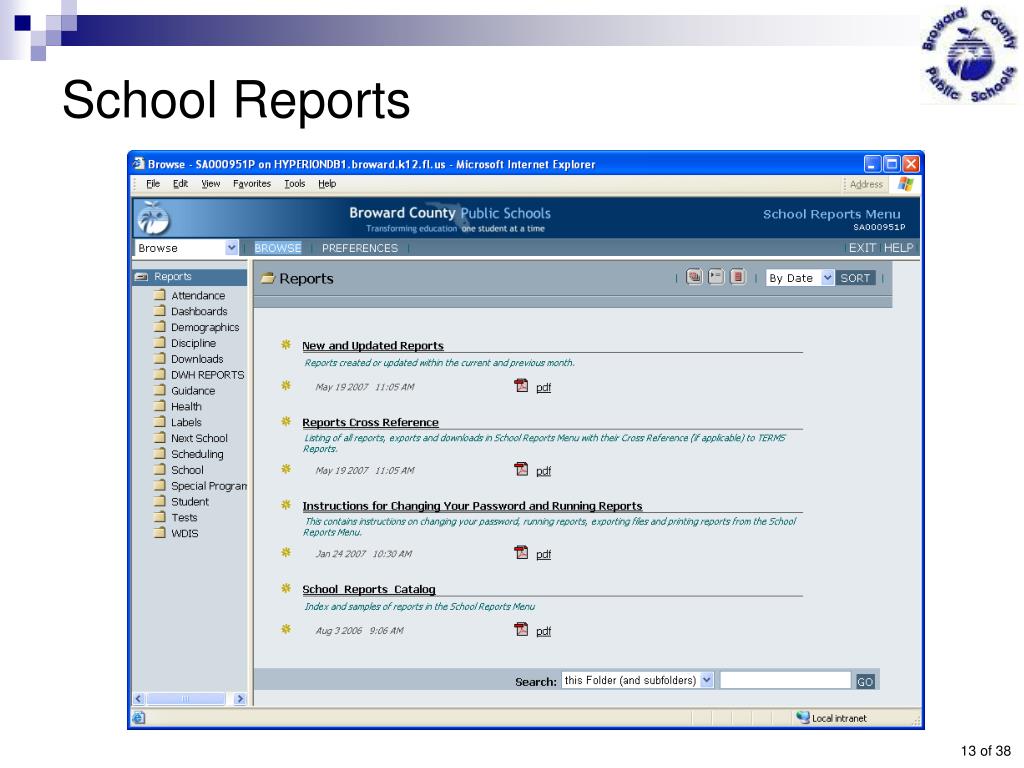The height and width of the screenshot is (768, 1024).
Task: Click the open folder icon next to Reports heading
Action: click(x=268, y=278)
